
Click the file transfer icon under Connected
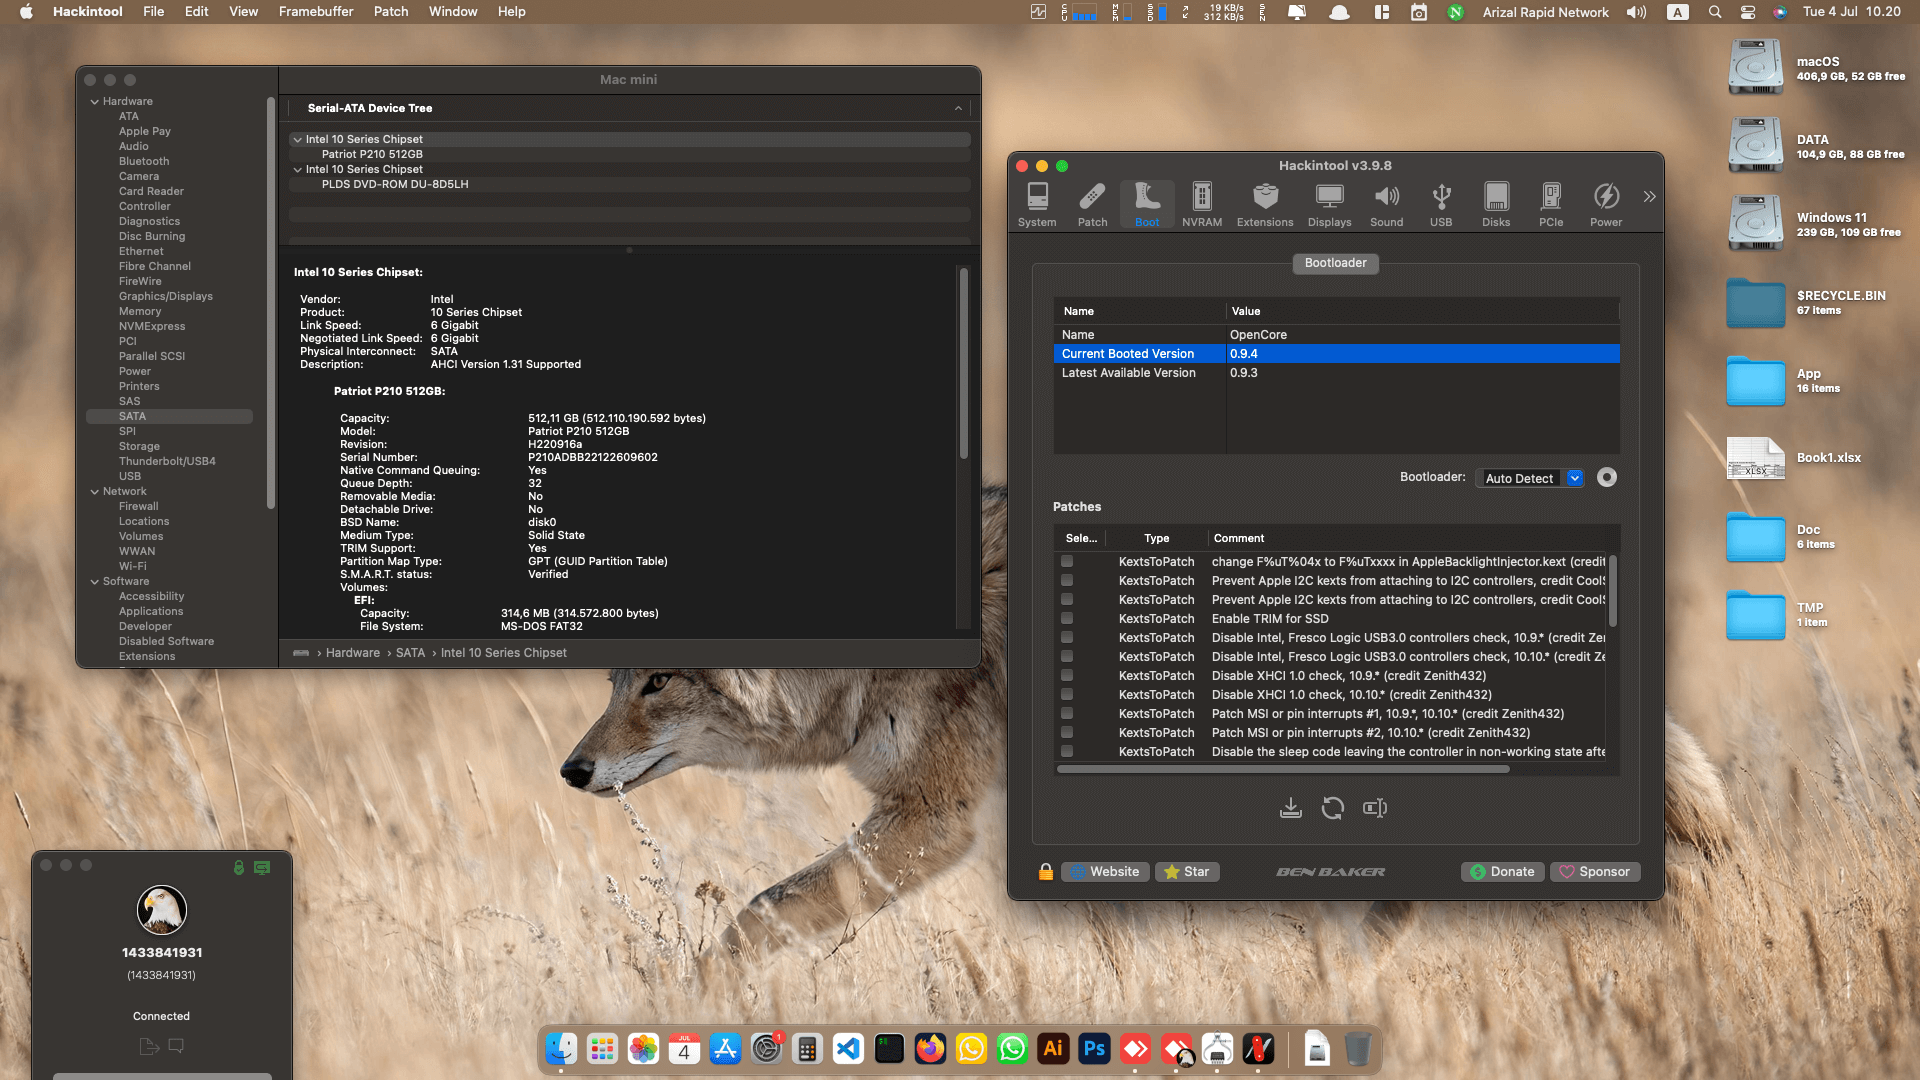pos(149,1046)
